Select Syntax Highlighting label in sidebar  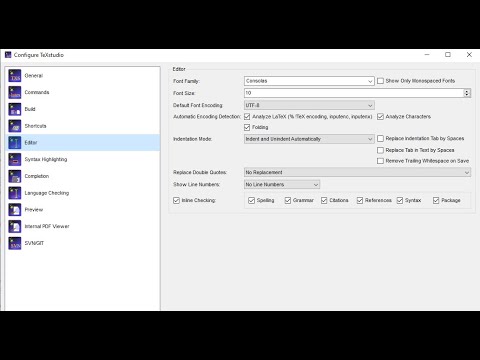click(46, 159)
